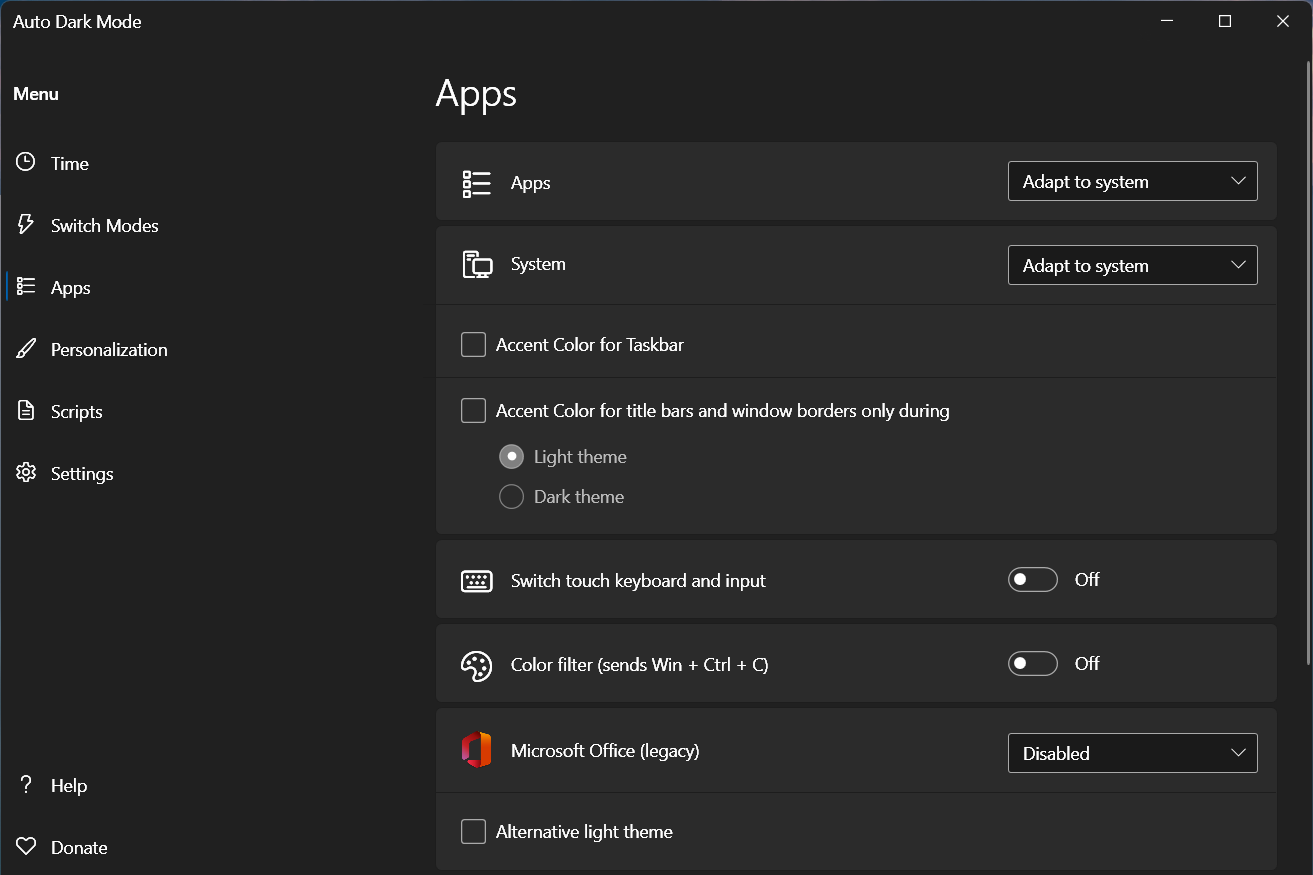The width and height of the screenshot is (1313, 875).
Task: Click the question mark Help icon
Action: tap(26, 784)
